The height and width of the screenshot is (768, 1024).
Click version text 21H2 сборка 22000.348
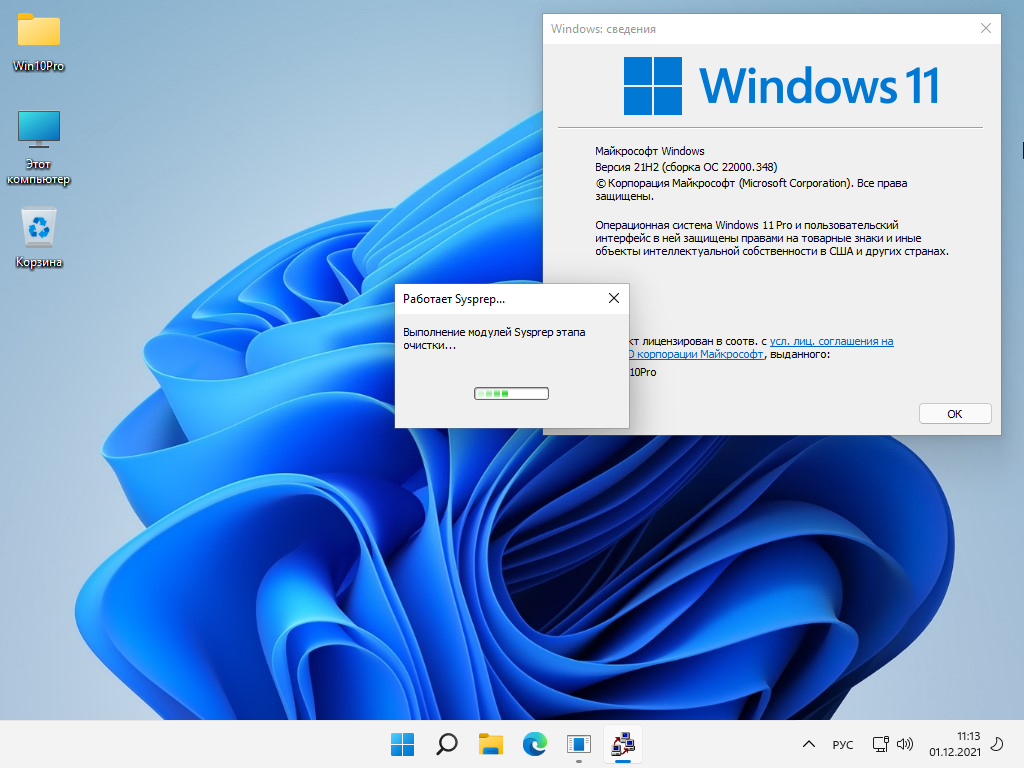pyautogui.click(x=686, y=167)
